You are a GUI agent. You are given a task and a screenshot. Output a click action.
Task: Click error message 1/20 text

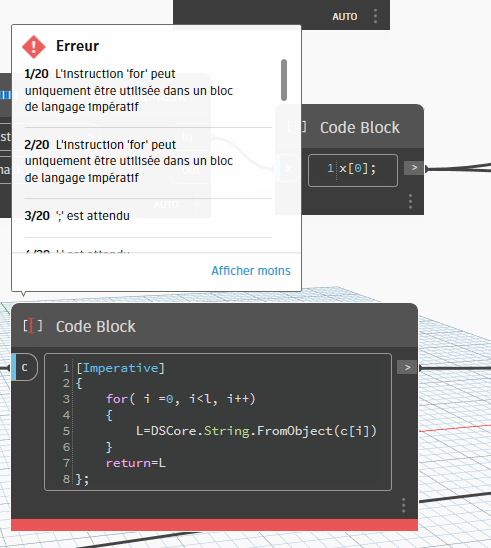129,90
